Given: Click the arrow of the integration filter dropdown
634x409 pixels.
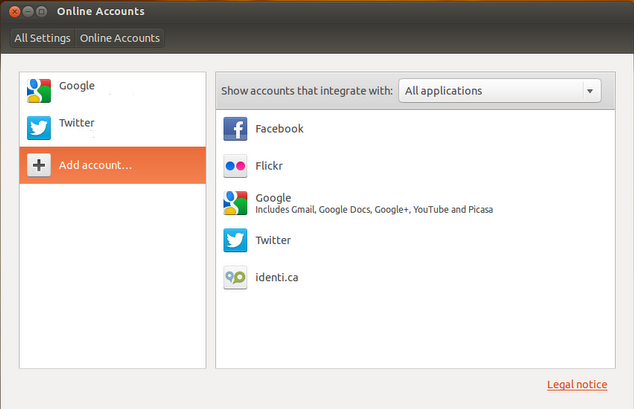Looking at the screenshot, I should [x=590, y=91].
